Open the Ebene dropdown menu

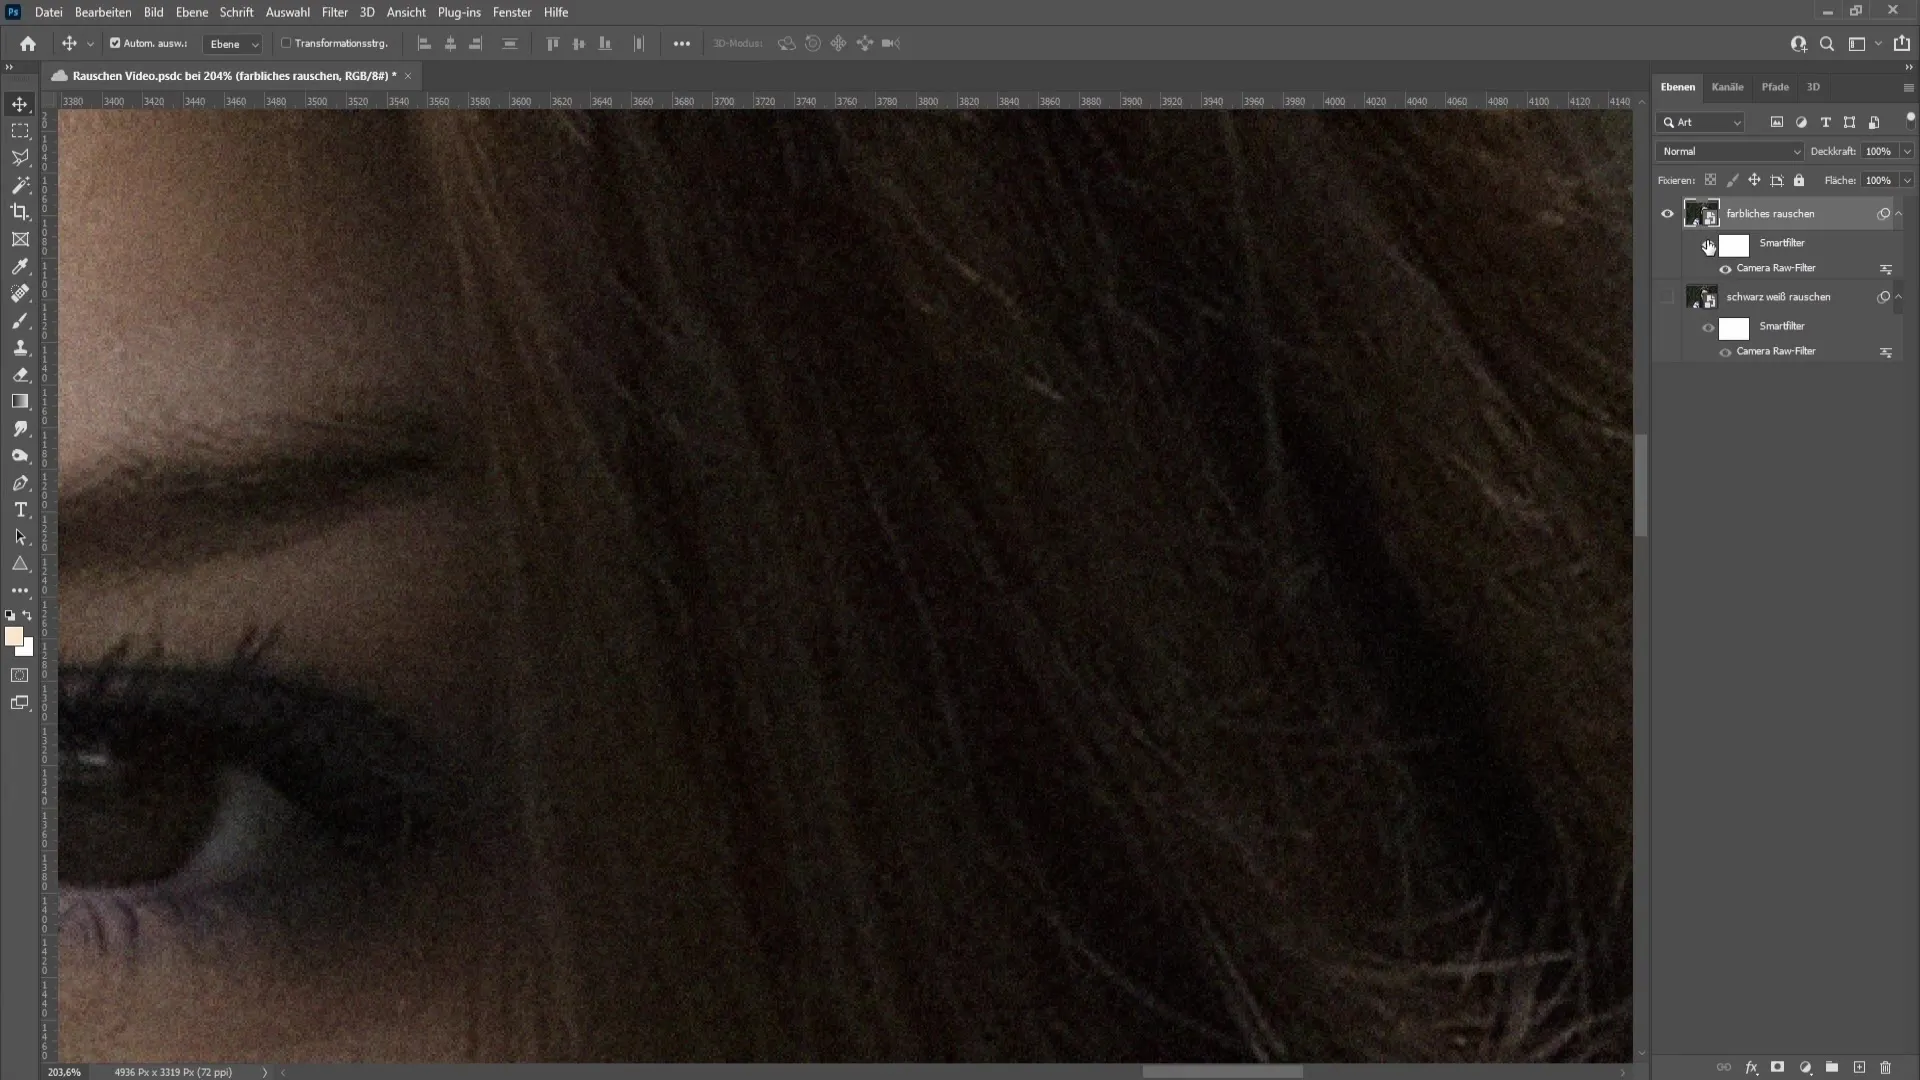click(x=190, y=12)
